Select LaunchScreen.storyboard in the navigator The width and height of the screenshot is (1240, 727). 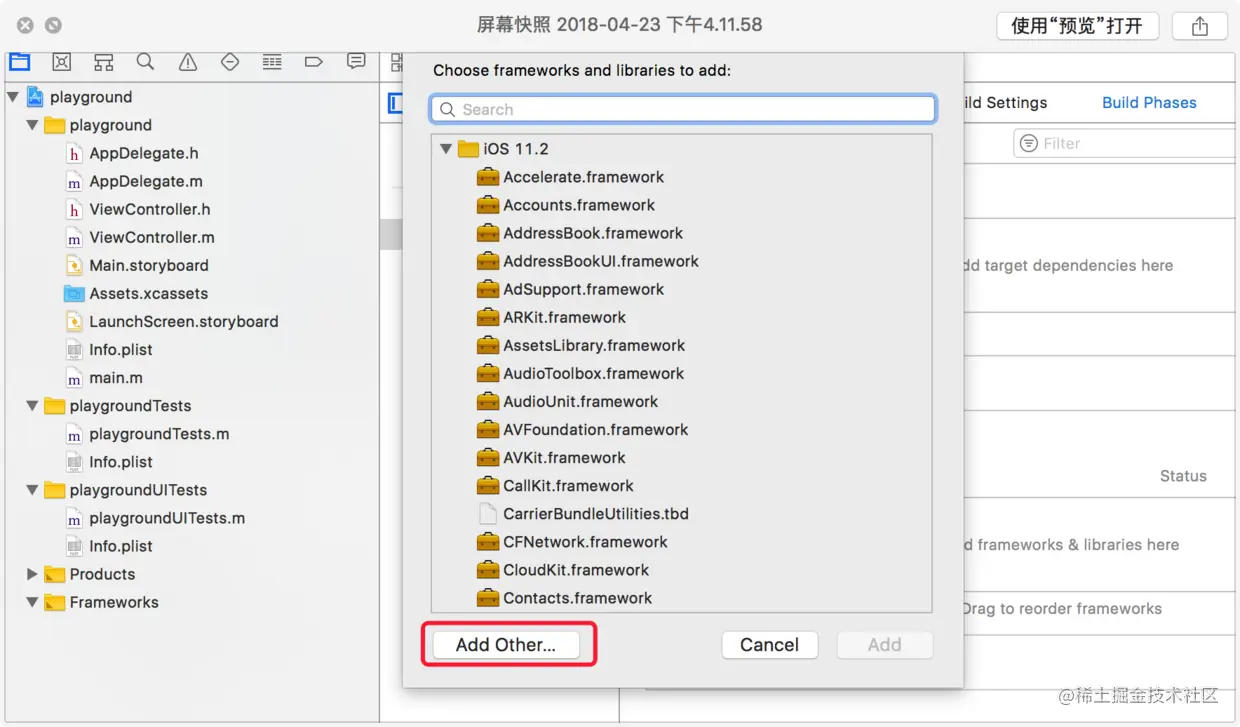(x=184, y=322)
